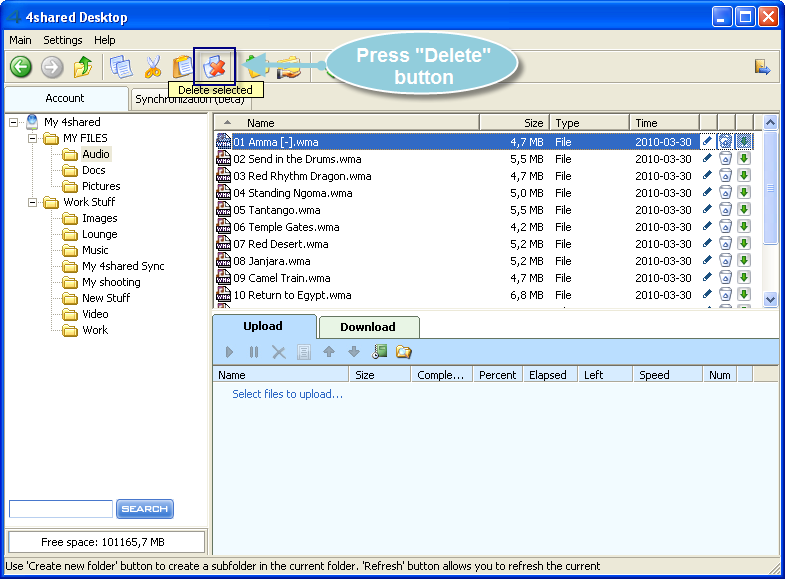Collapse the Work Stuff tree node

click(x=33, y=202)
